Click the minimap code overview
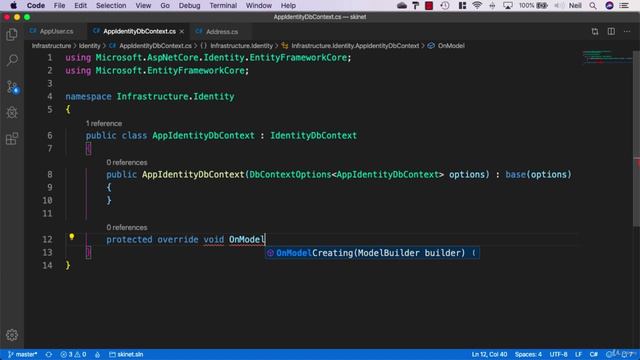Image resolution: width=640 pixels, height=360 pixels. (607, 57)
